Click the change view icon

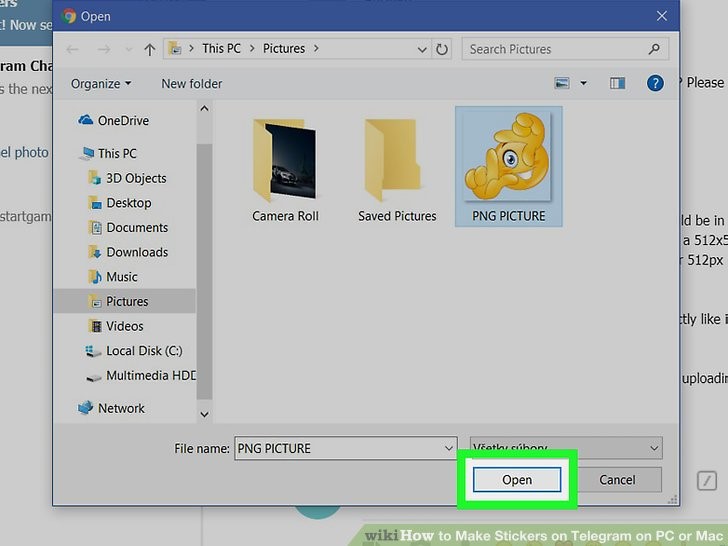562,84
